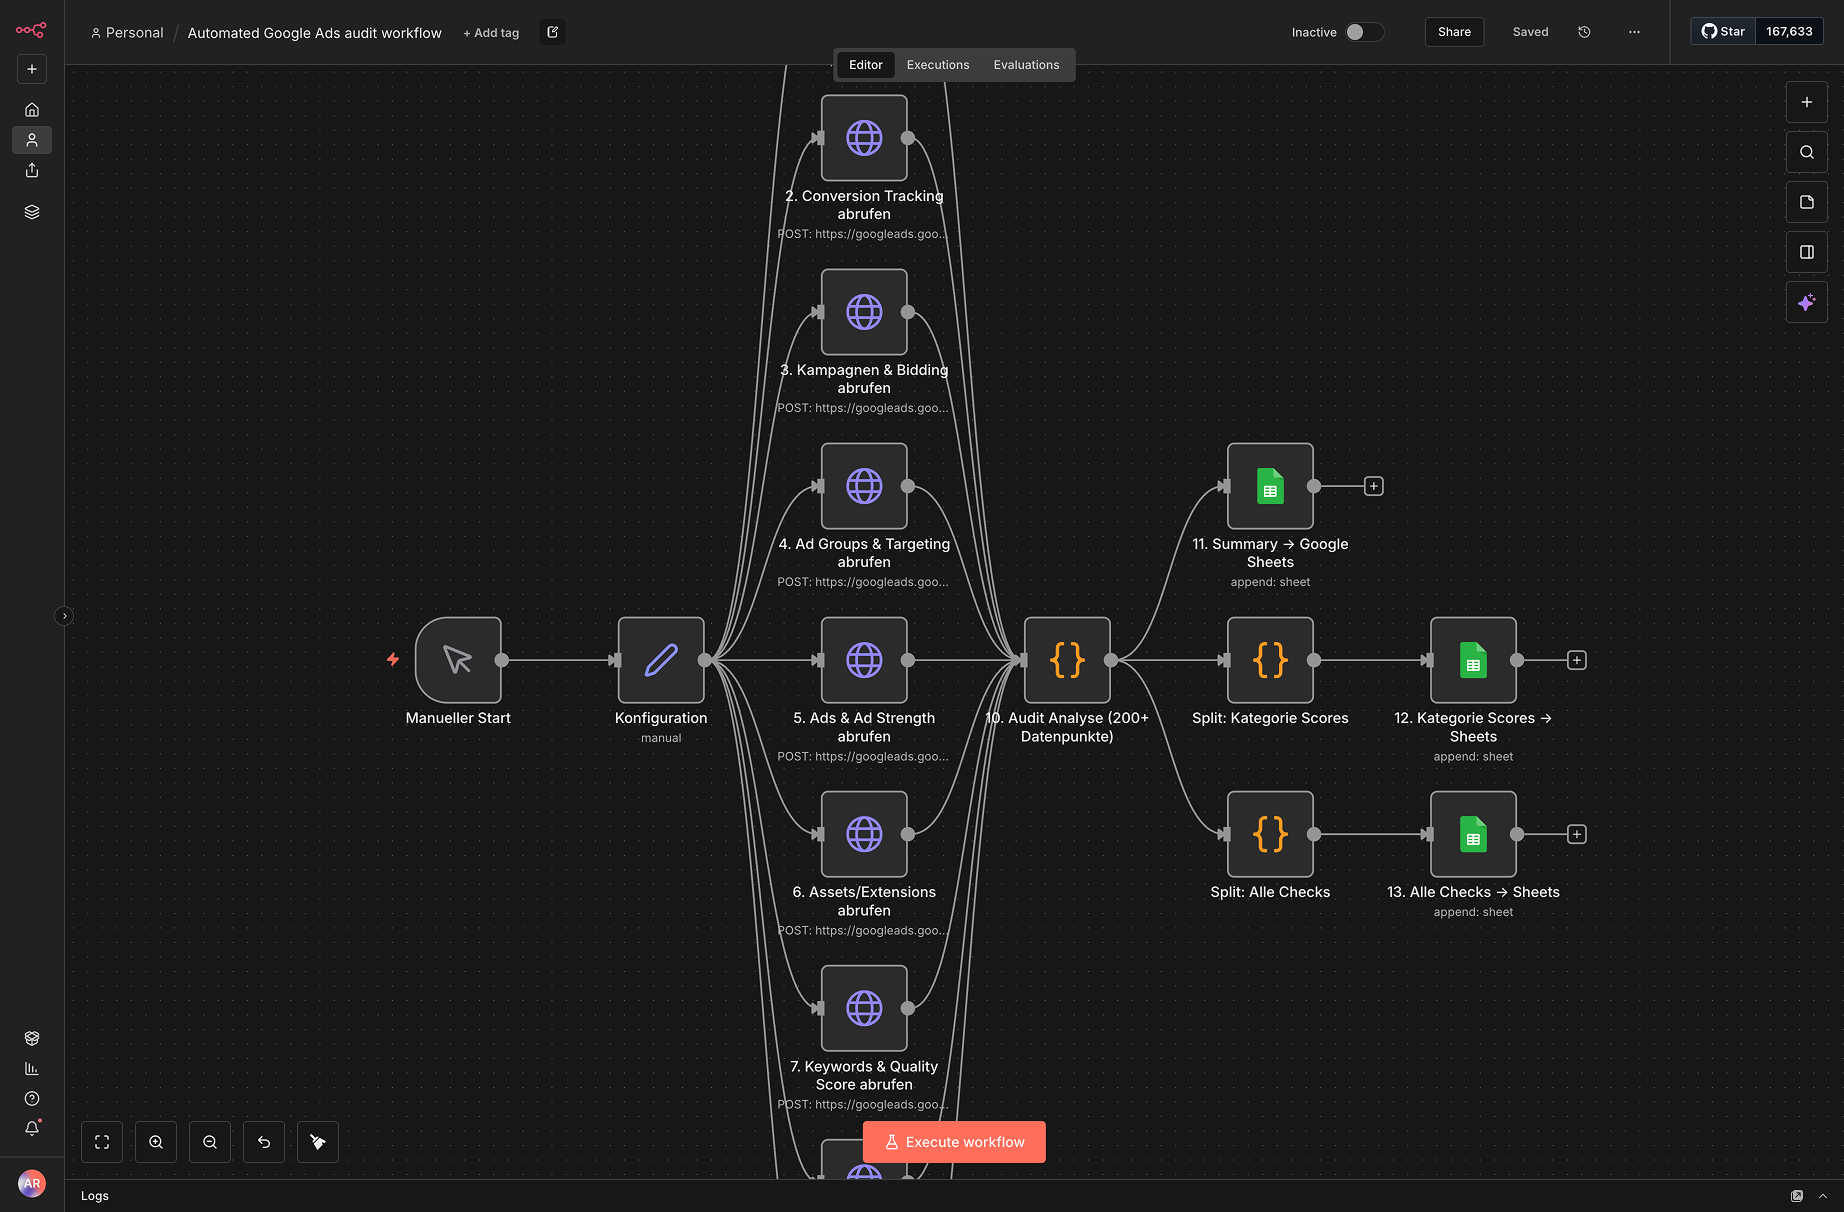Expand the Logs panel chevron
1844x1212 pixels.
coord(1822,1196)
